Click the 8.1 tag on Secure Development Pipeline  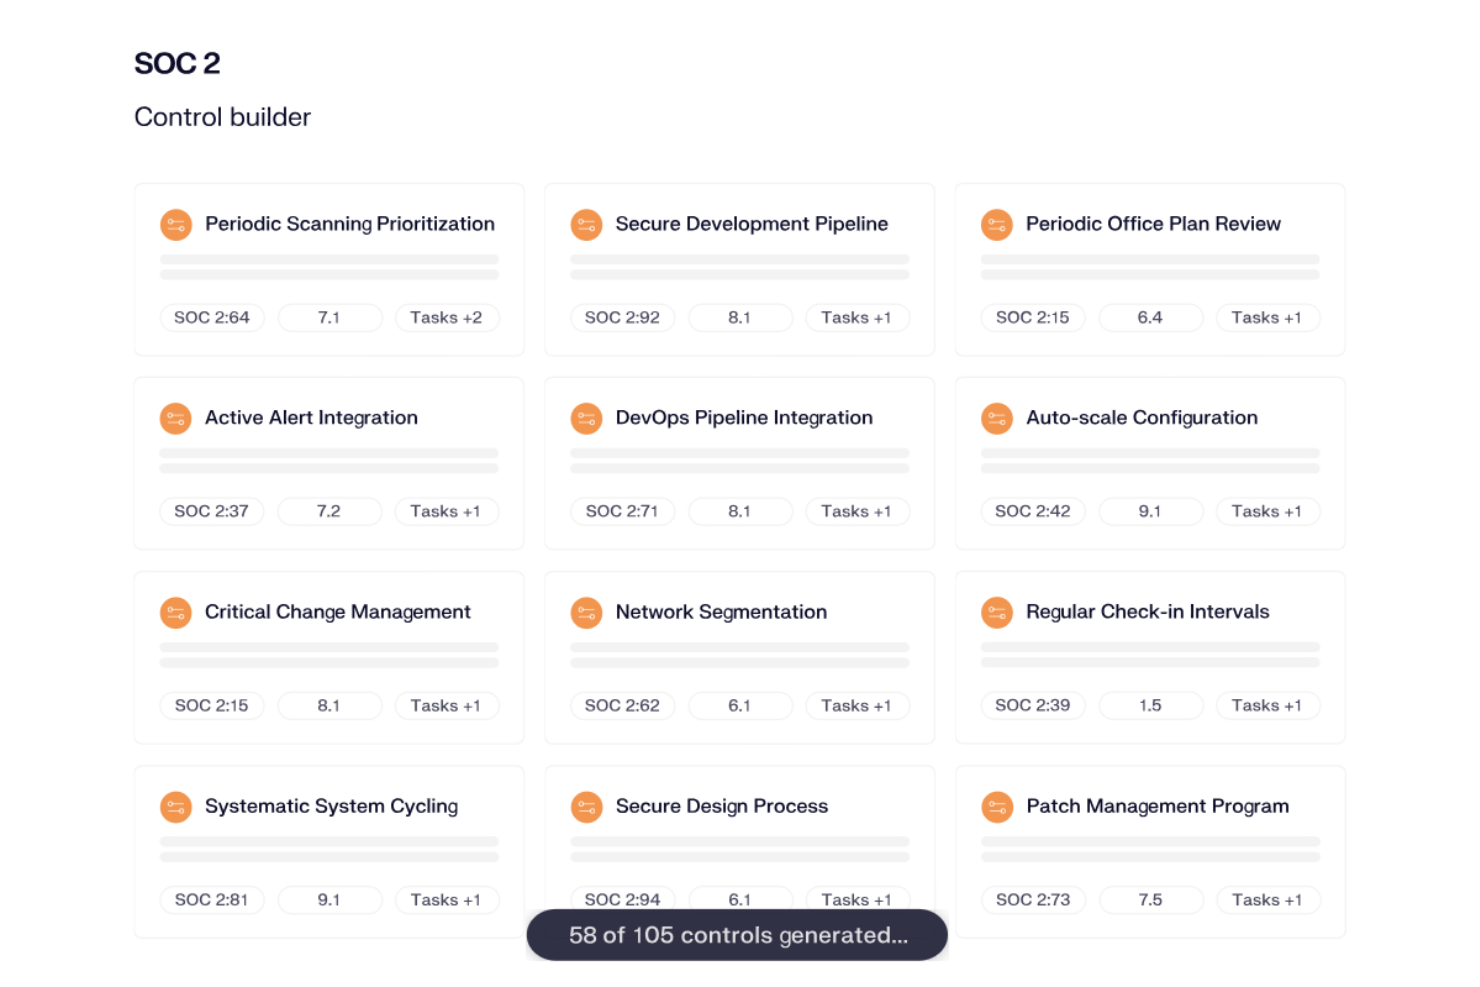(740, 317)
